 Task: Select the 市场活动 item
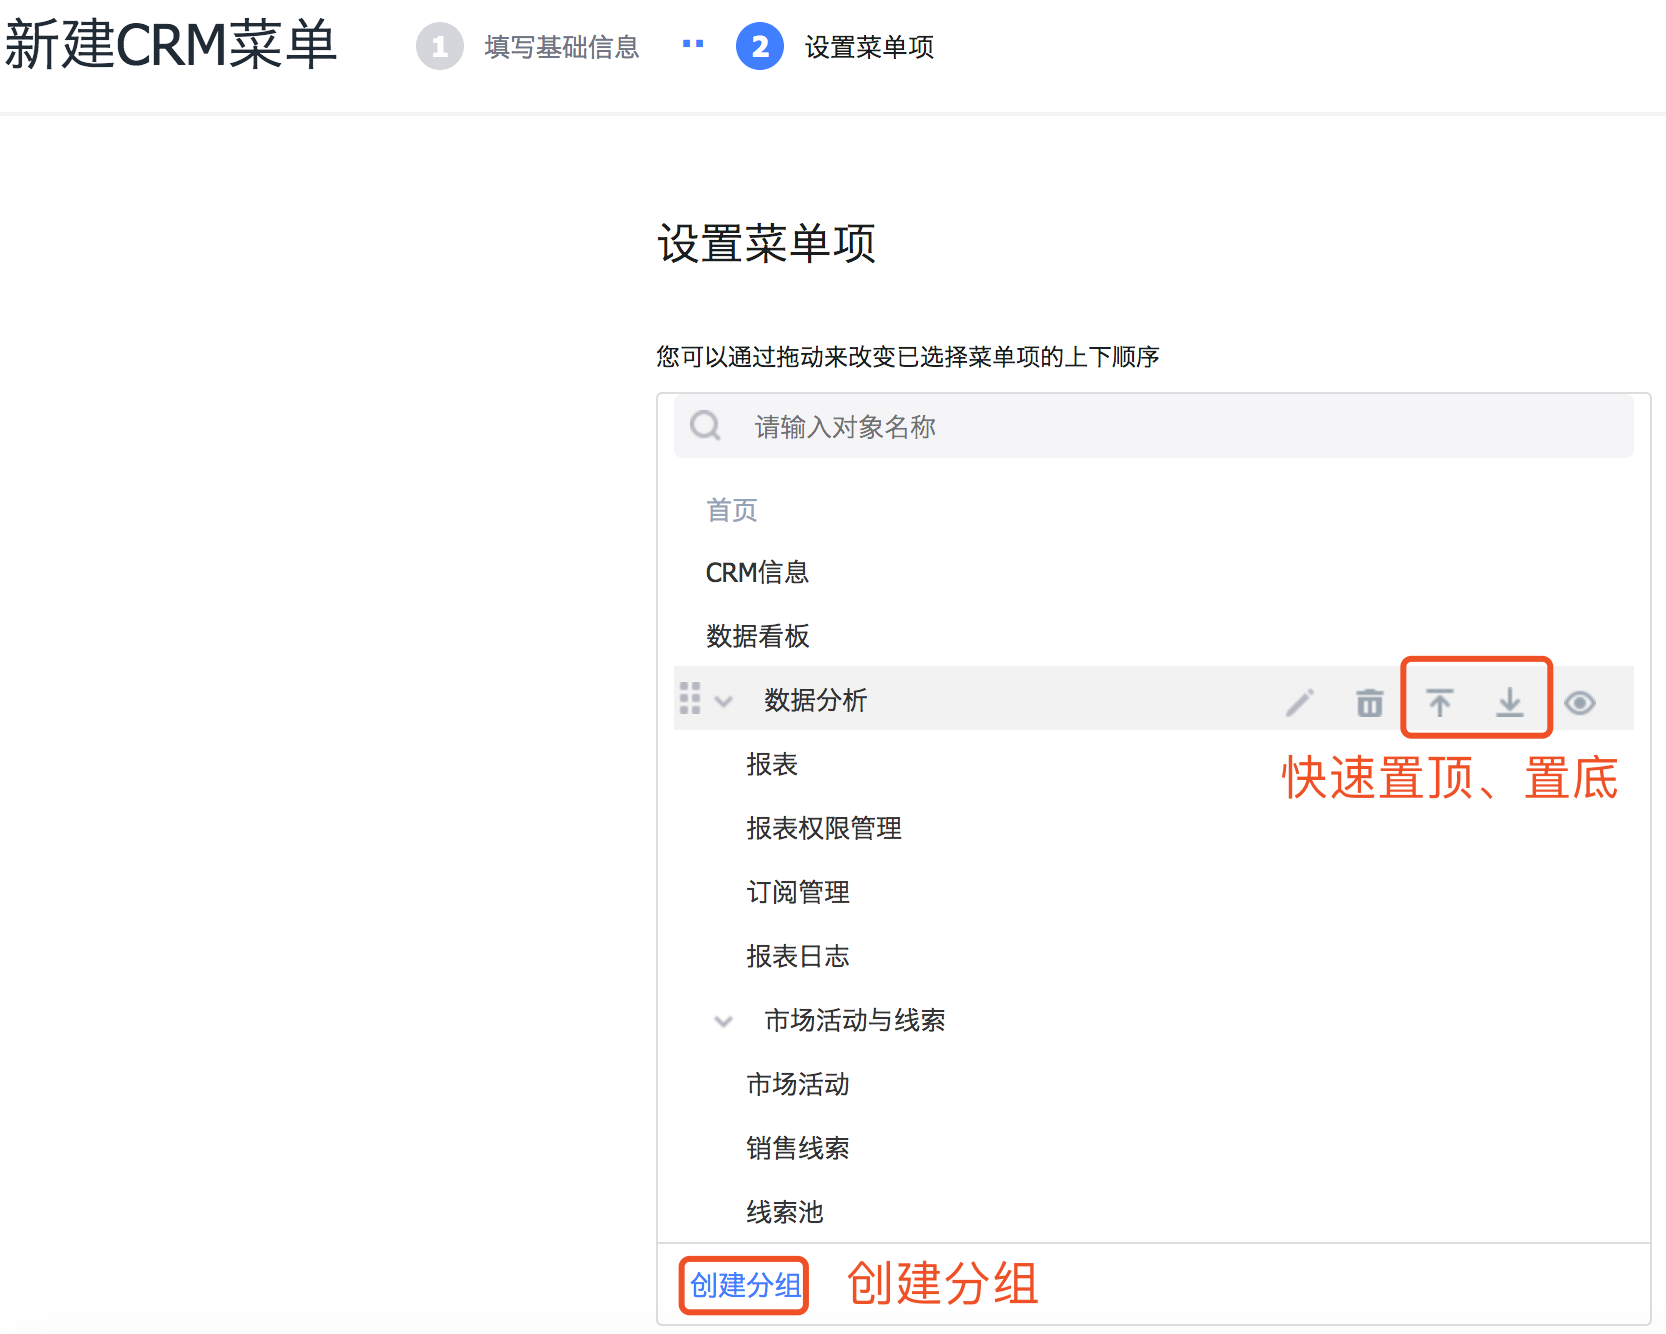(x=798, y=1084)
